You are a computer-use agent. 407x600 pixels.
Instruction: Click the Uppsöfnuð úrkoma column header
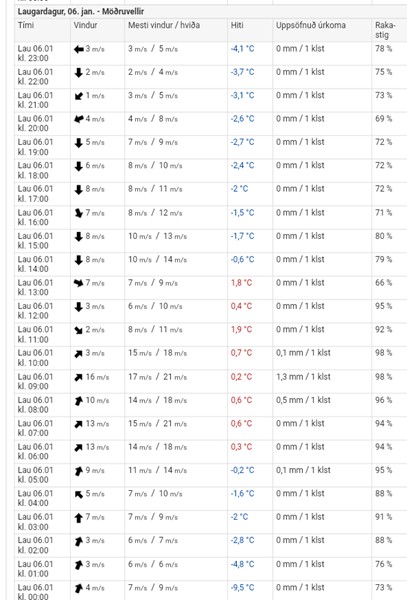tap(311, 25)
